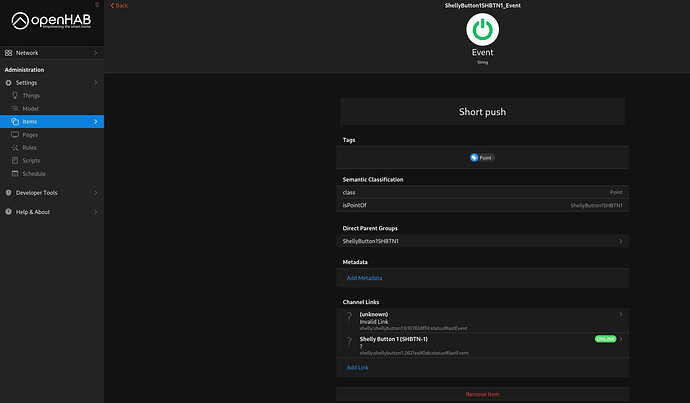Click the pin sidebar icon above the logo

pos(97,4)
